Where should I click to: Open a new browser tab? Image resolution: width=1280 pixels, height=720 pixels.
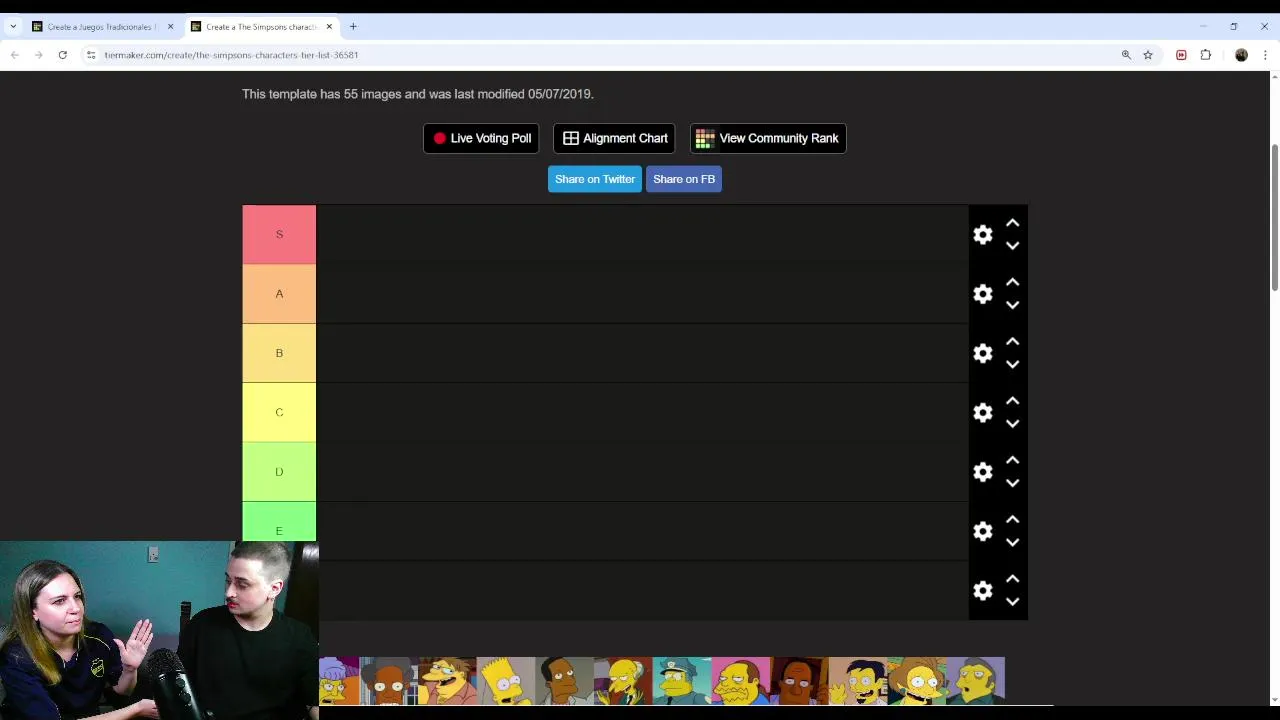tap(353, 27)
